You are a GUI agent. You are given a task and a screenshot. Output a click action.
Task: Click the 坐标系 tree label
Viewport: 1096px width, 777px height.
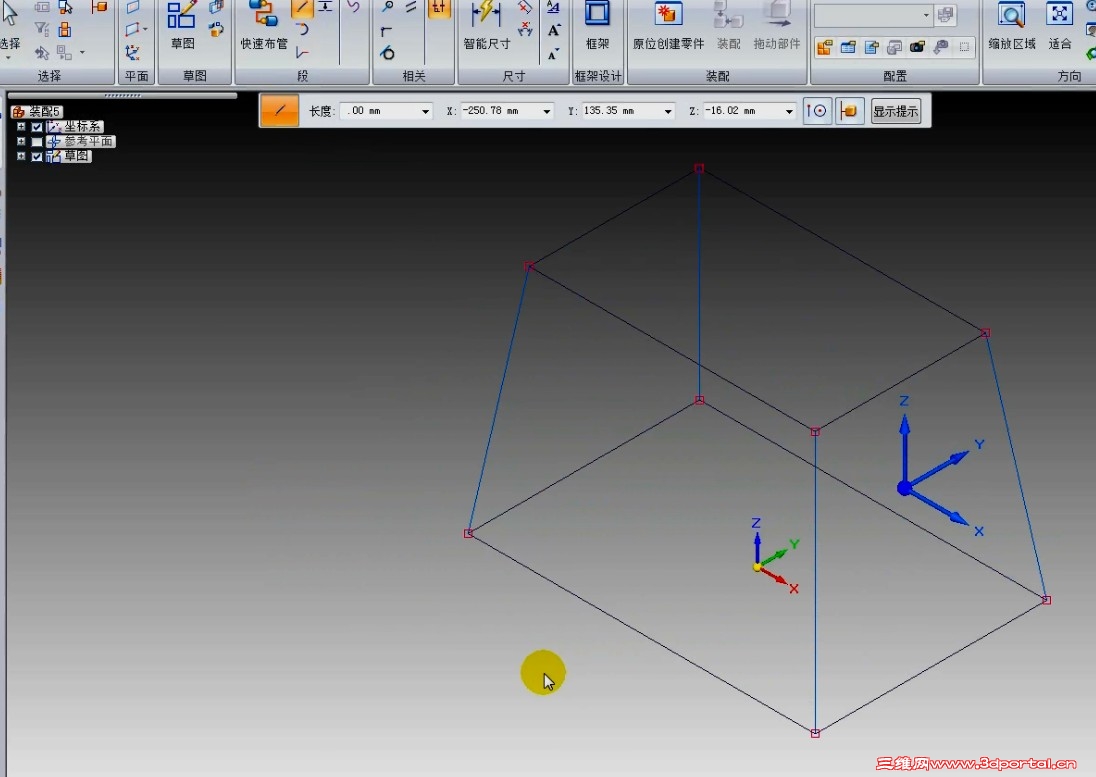coord(82,126)
